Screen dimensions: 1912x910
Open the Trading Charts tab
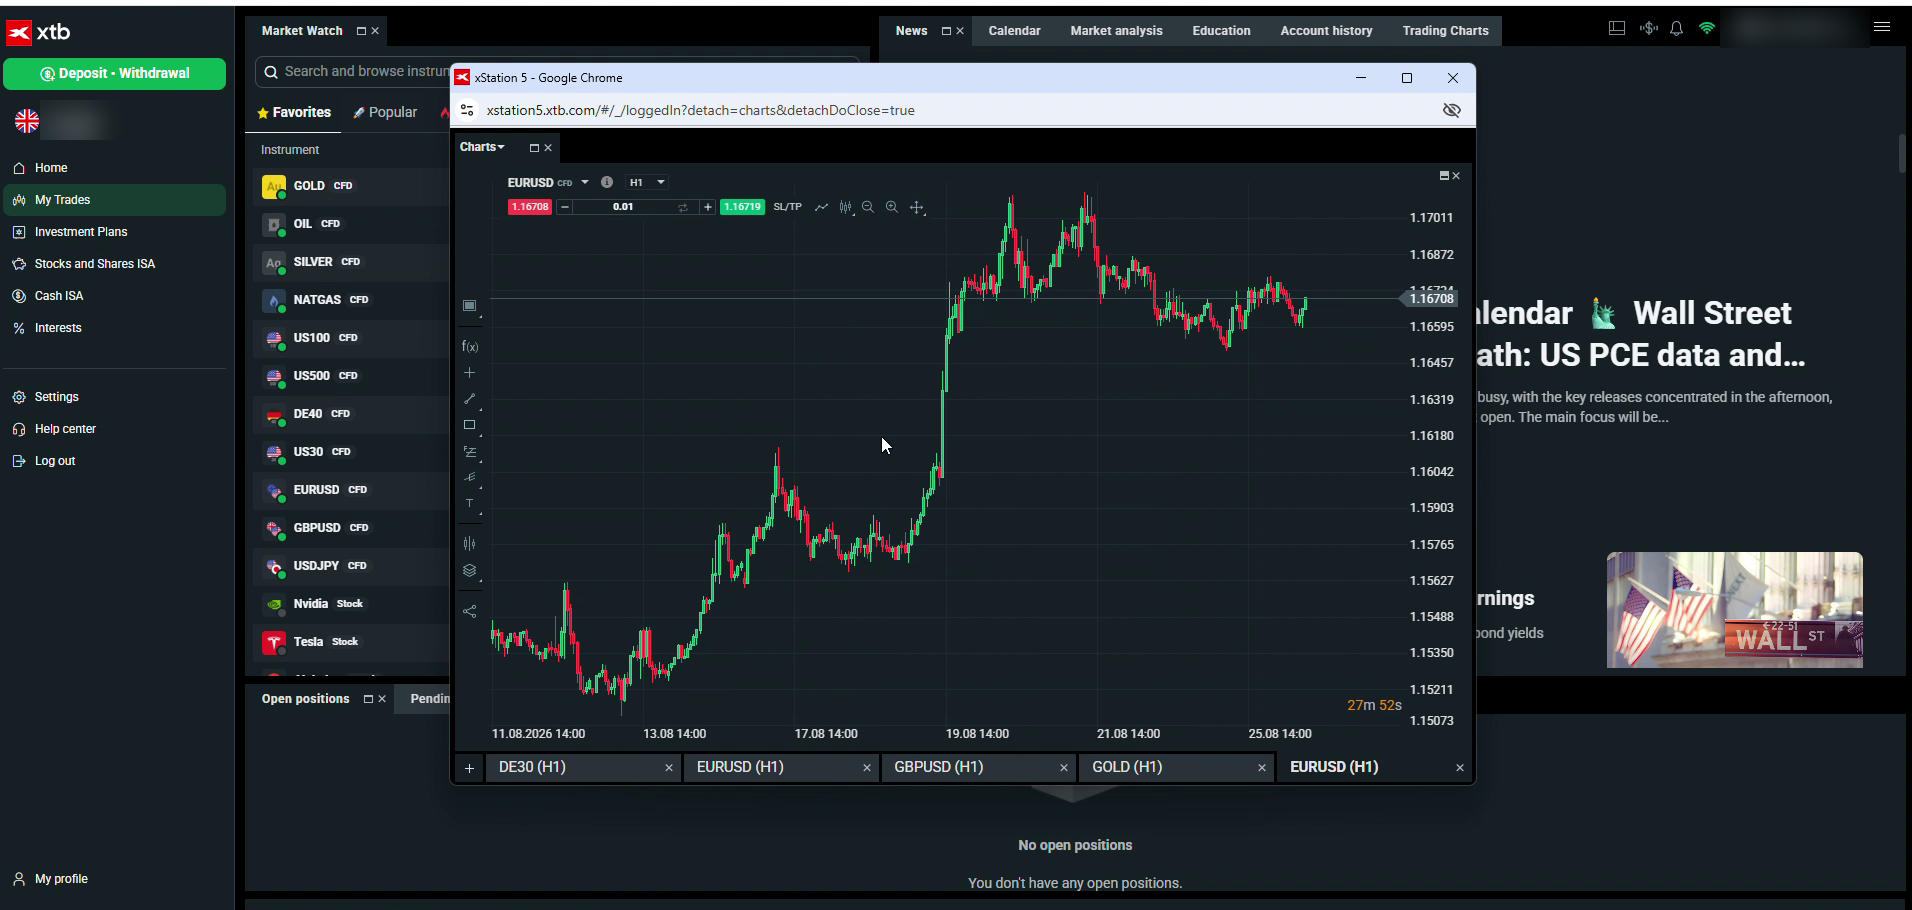click(x=1445, y=31)
